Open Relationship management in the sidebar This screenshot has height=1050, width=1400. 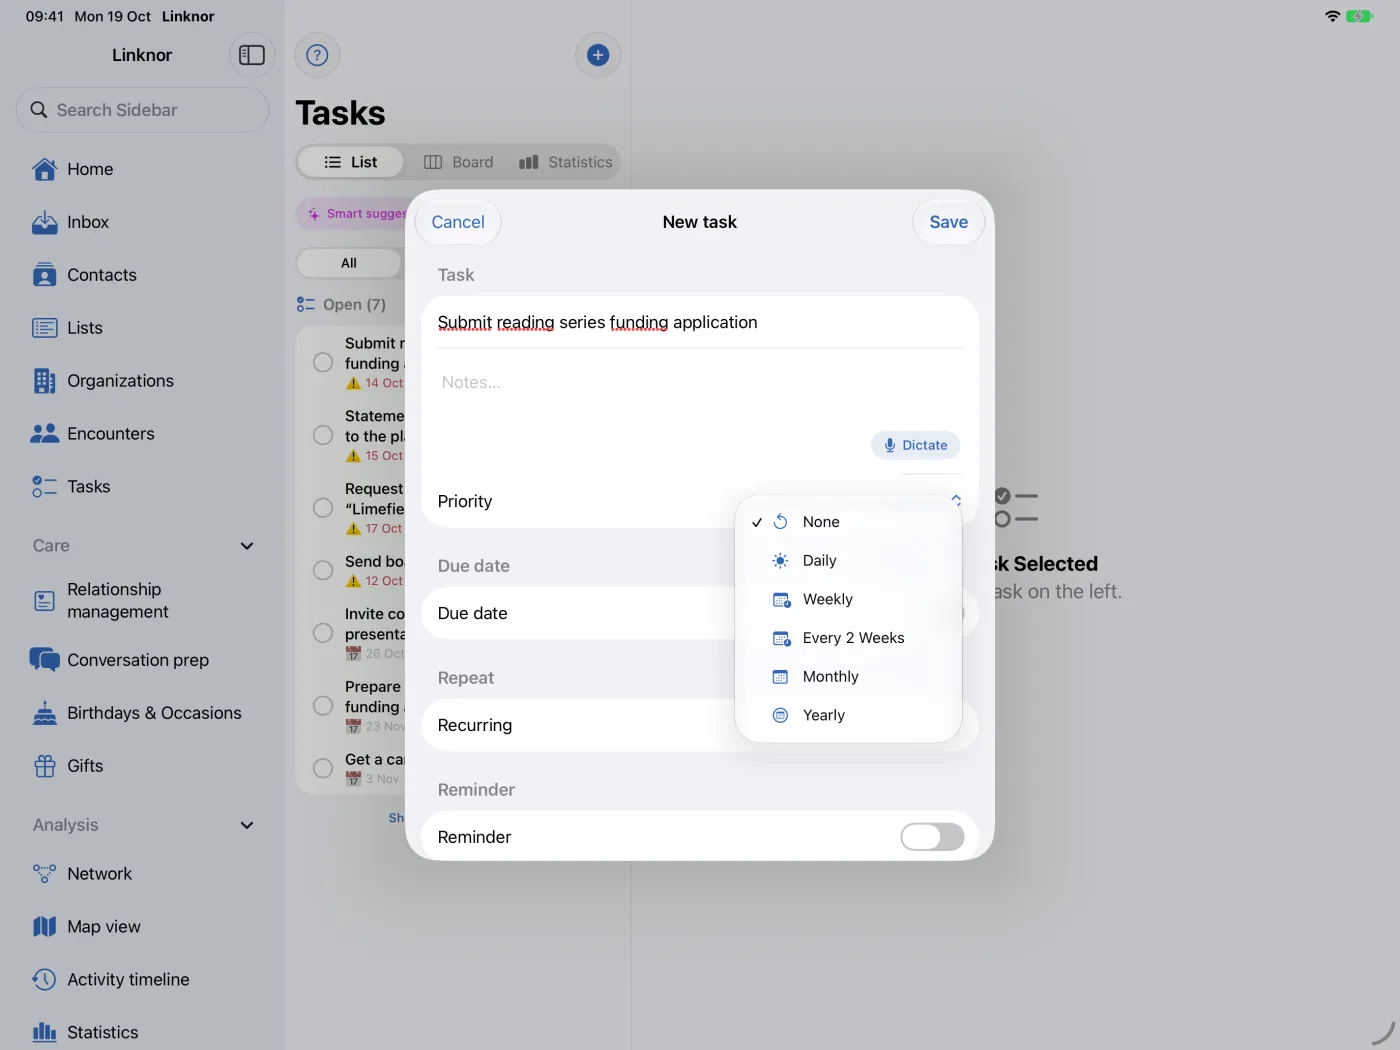pyautogui.click(x=142, y=600)
